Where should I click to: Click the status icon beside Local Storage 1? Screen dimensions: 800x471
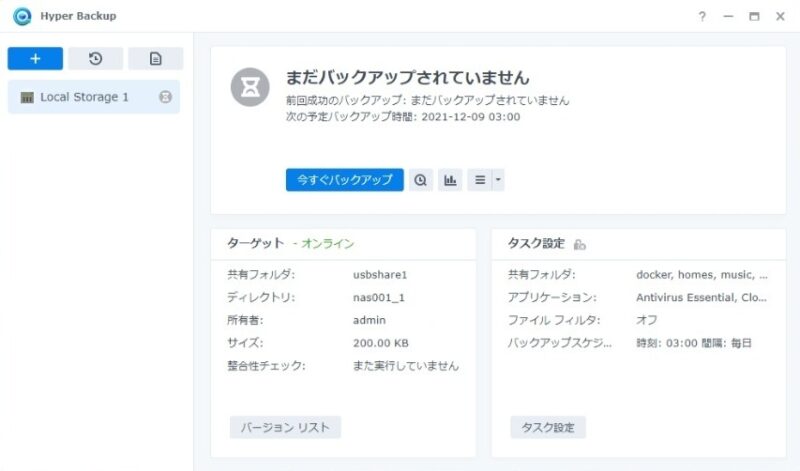coord(166,97)
